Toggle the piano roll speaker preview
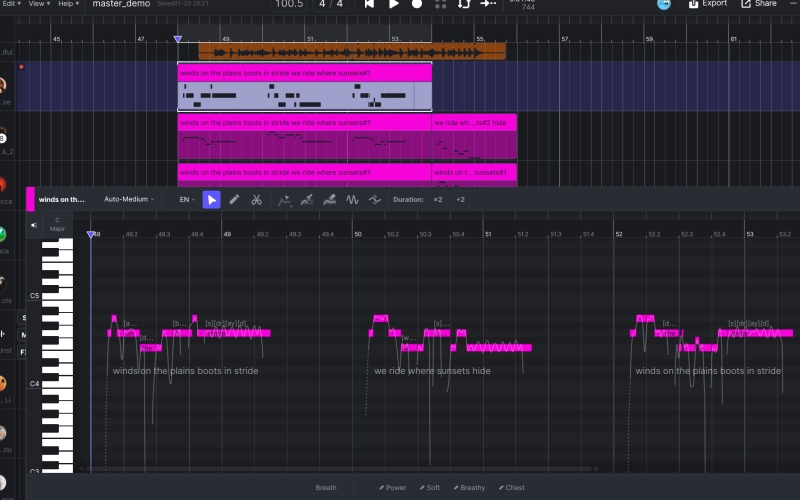Screen dimensions: 800x500 click(34, 225)
